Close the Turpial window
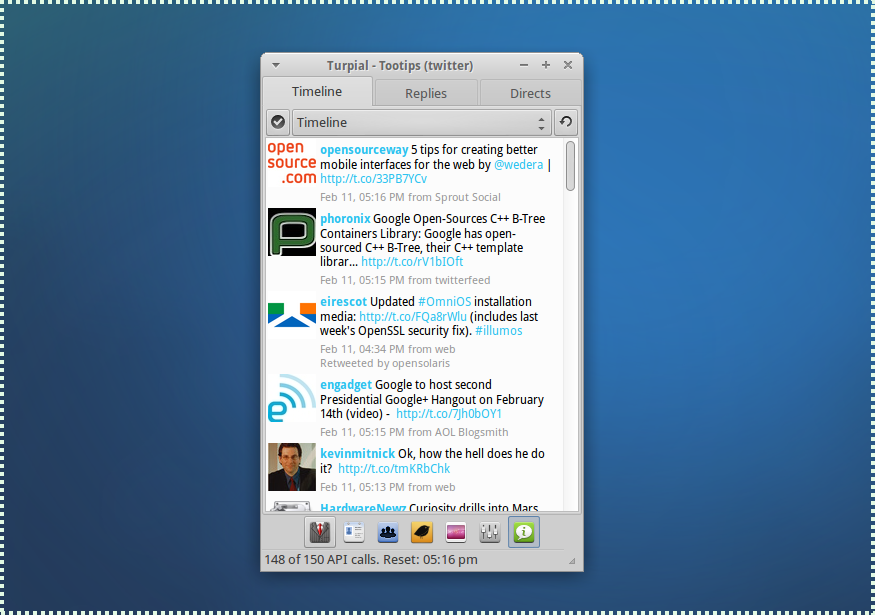Screen dimensions: 875x615 568,65
